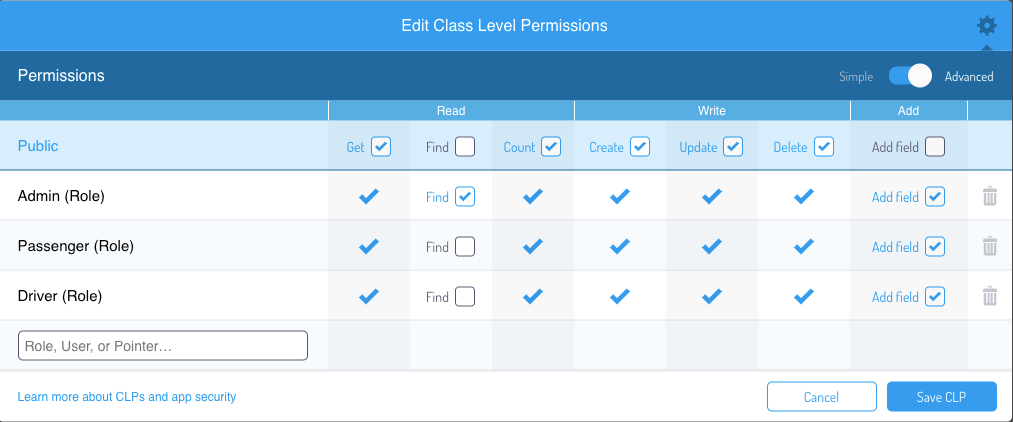1013x422 pixels.
Task: Toggle the Simple/Advanced switch
Action: coord(910,76)
